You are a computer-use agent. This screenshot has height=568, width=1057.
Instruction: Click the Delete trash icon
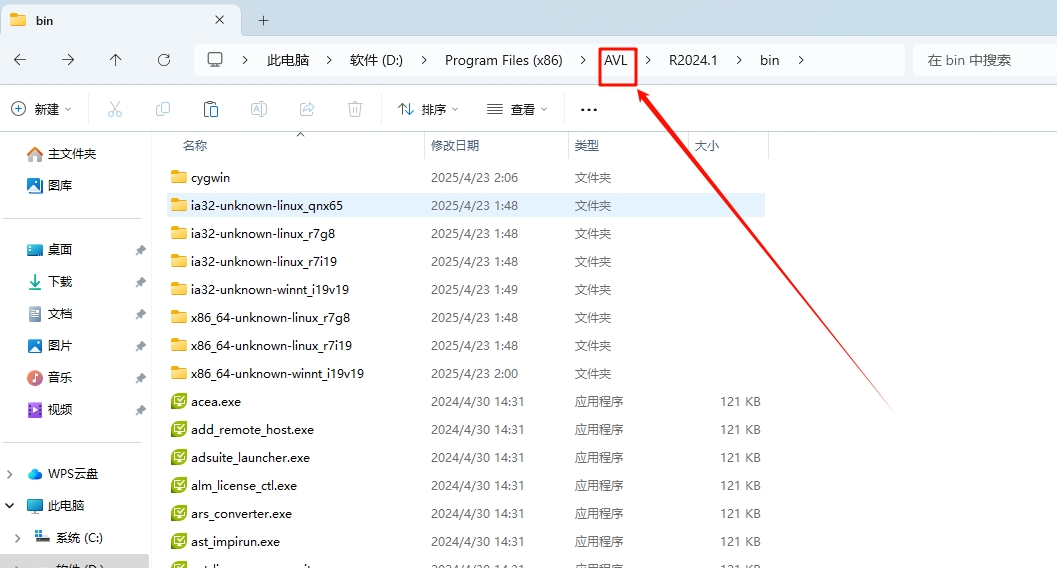point(355,109)
